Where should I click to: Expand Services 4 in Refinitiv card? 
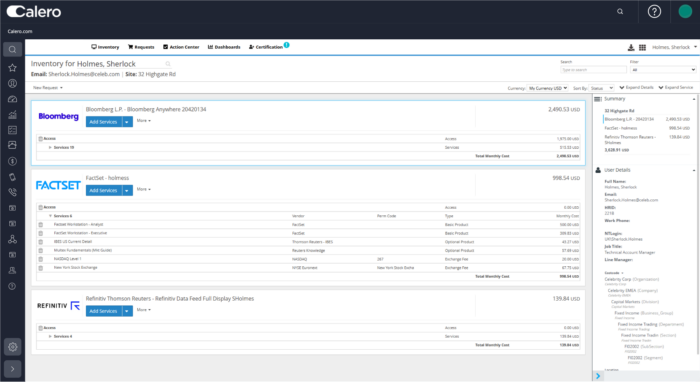[50, 336]
